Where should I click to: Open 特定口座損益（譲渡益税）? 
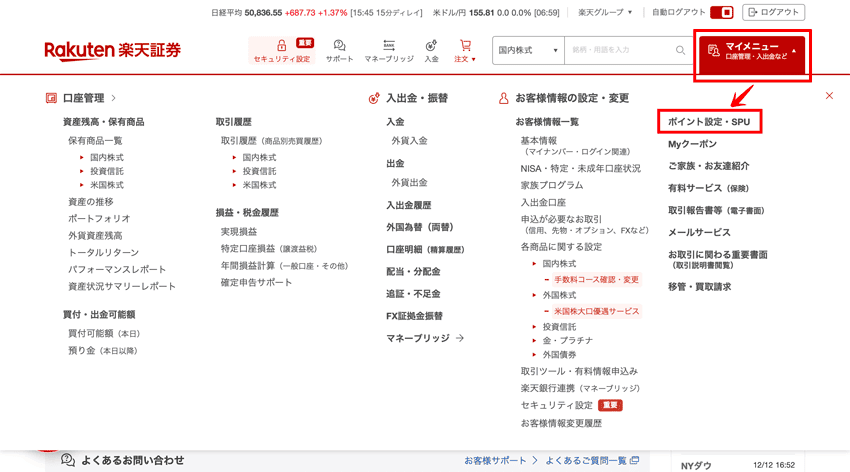[268, 249]
